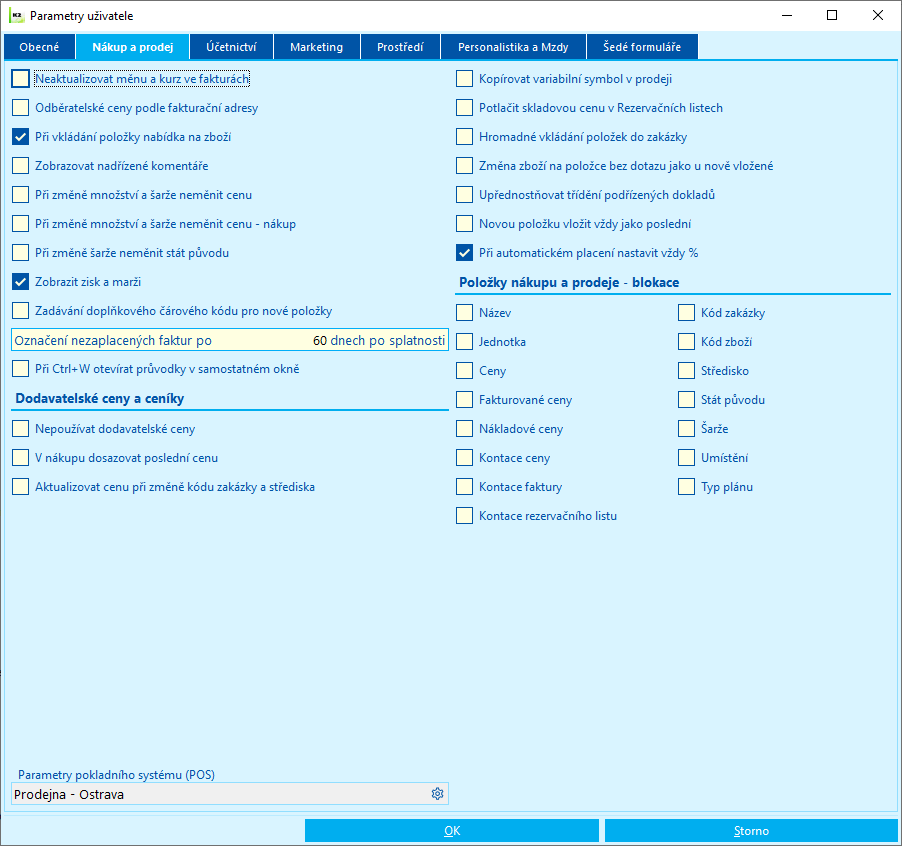Viewport: 902px width, 846px height.
Task: Check the Stát původu blocking checkbox
Action: click(x=686, y=400)
